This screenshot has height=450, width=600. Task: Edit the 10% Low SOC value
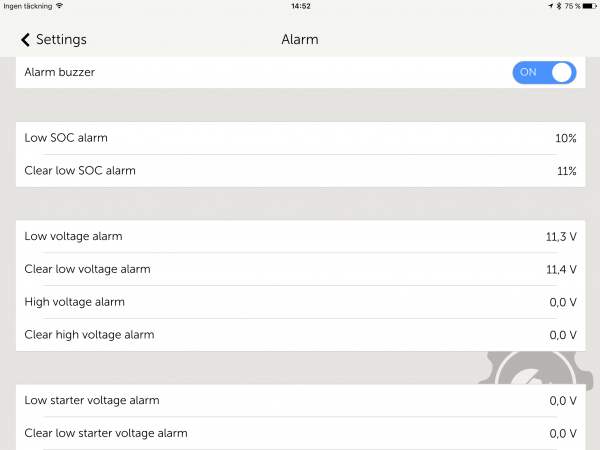click(566, 138)
